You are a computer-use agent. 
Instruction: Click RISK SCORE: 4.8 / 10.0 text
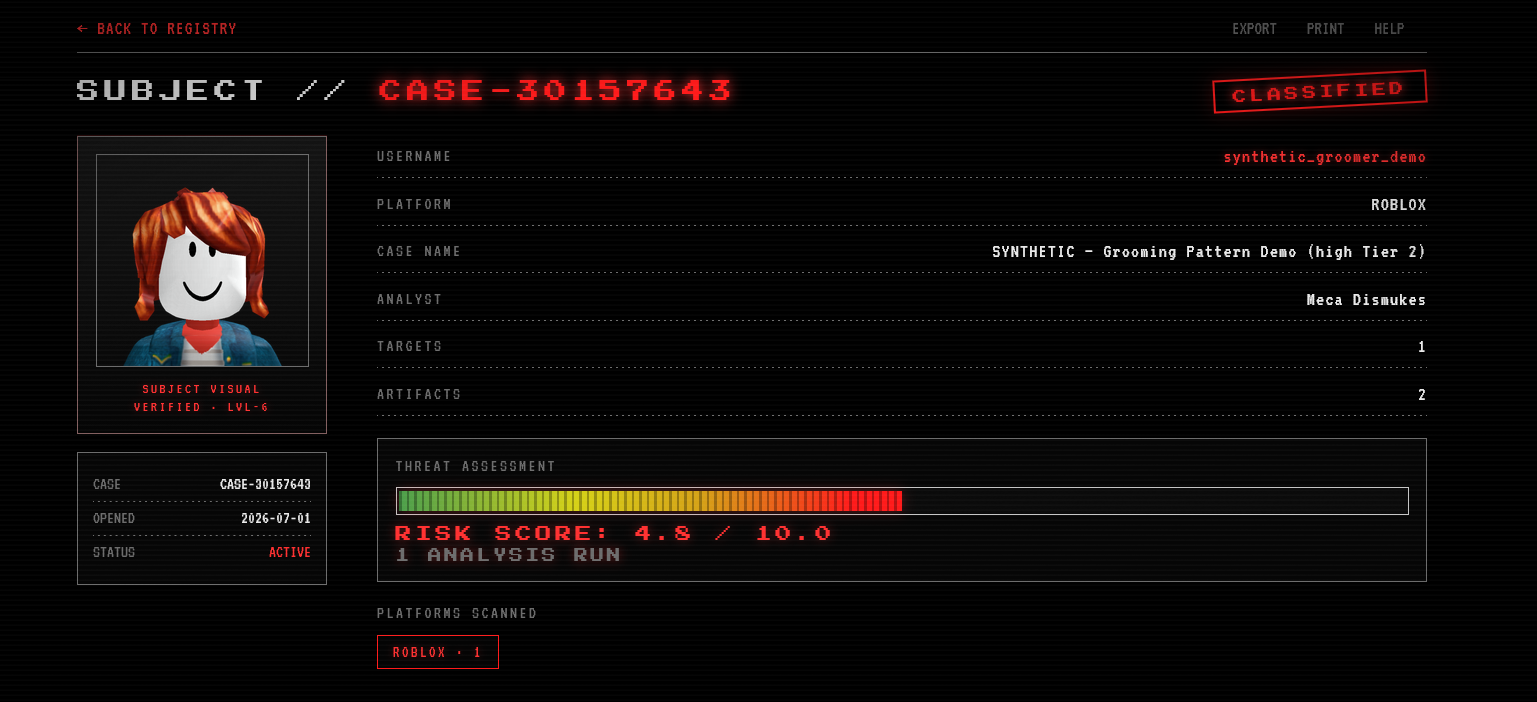pos(613,533)
